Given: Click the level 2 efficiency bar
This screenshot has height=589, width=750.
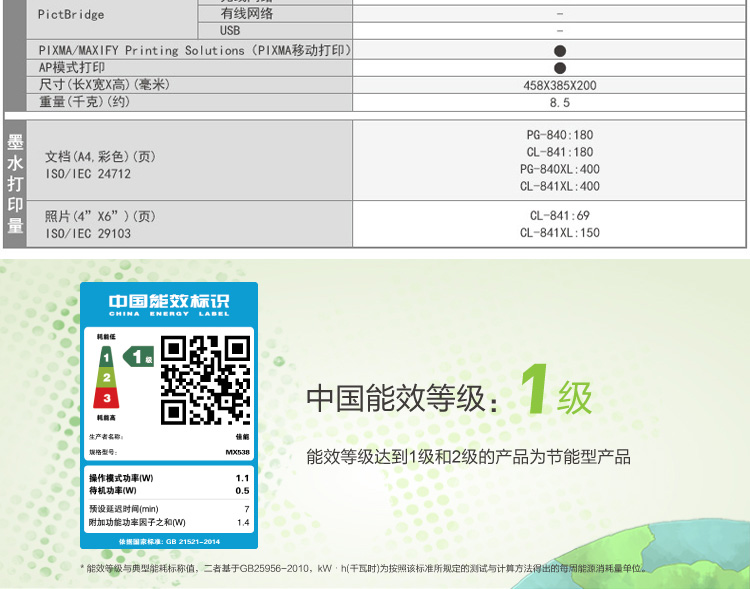Looking at the screenshot, I should [106, 378].
